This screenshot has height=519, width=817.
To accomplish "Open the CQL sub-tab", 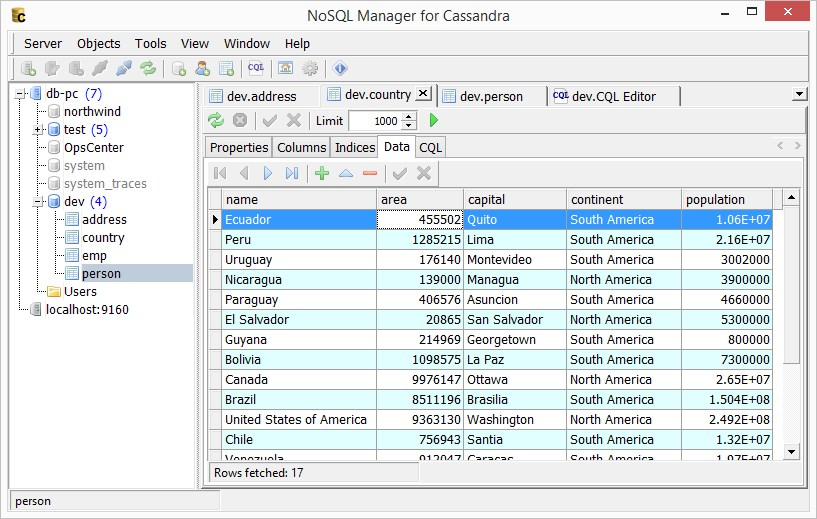I will (430, 147).
